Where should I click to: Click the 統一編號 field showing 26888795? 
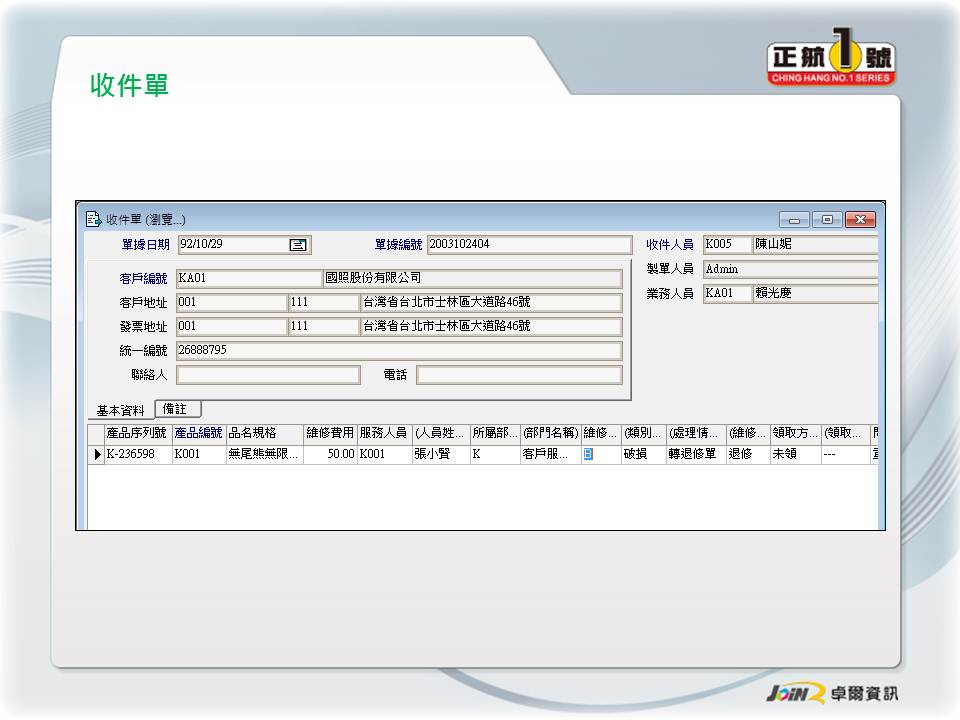[x=398, y=351]
